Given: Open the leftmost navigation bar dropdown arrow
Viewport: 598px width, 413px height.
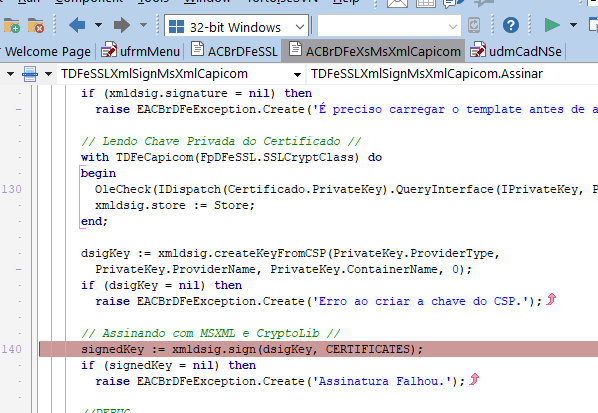Looking at the screenshot, I should pos(10,74).
